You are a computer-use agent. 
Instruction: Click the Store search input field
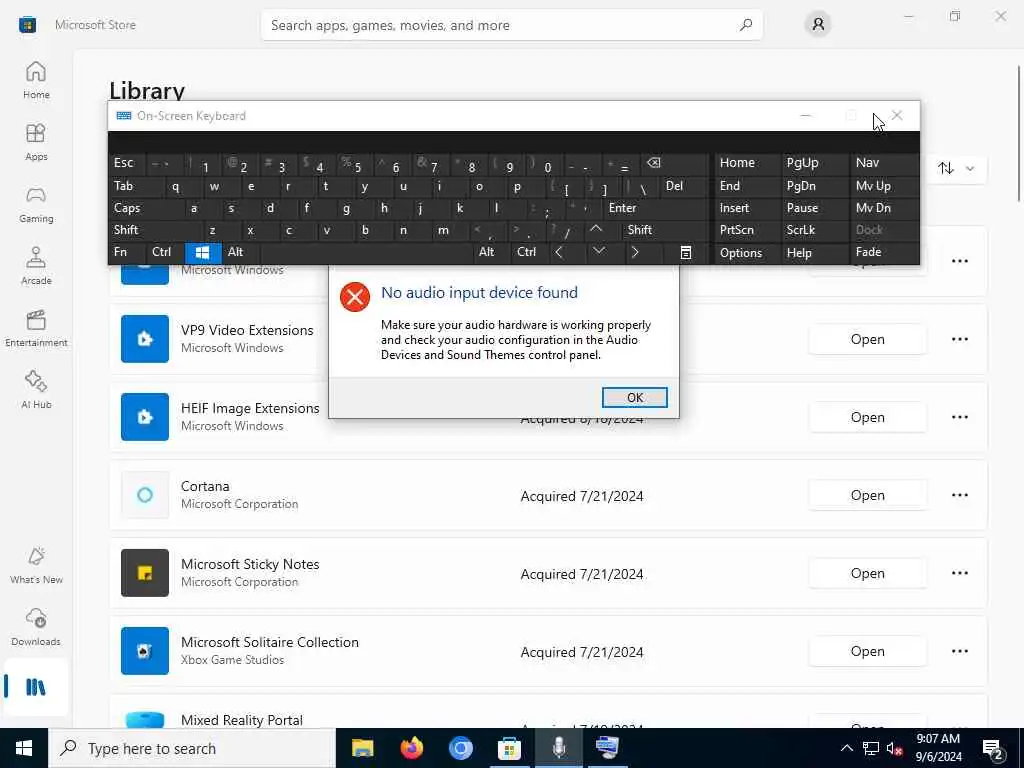(x=512, y=25)
